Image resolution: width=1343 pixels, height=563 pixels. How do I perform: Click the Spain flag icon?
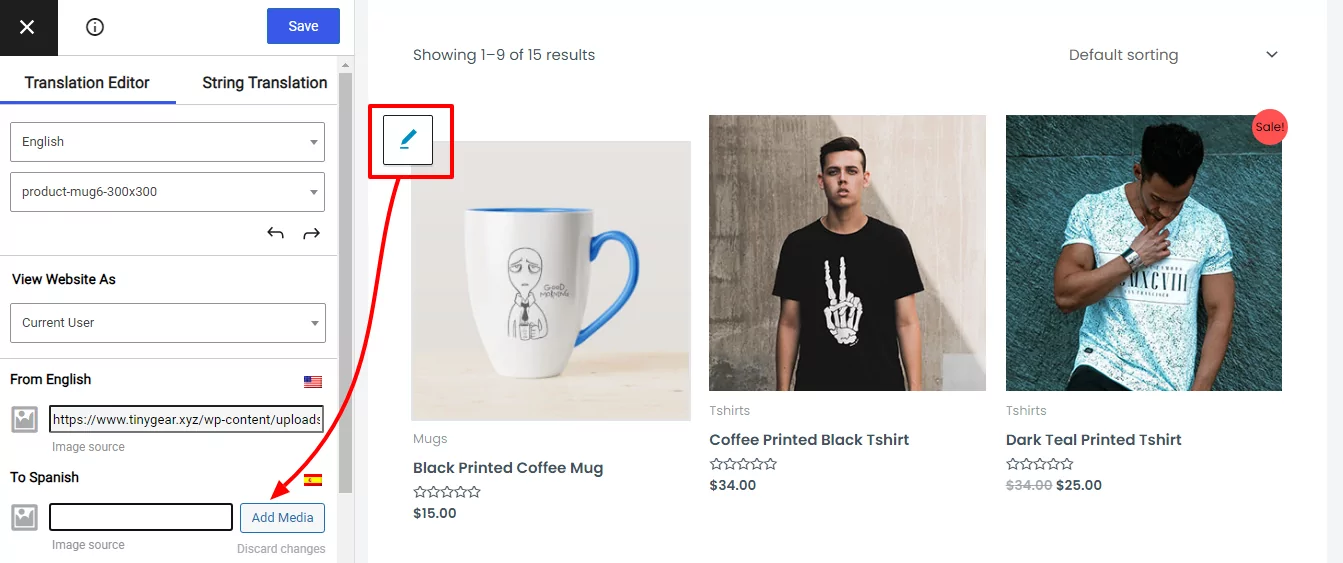tap(313, 480)
